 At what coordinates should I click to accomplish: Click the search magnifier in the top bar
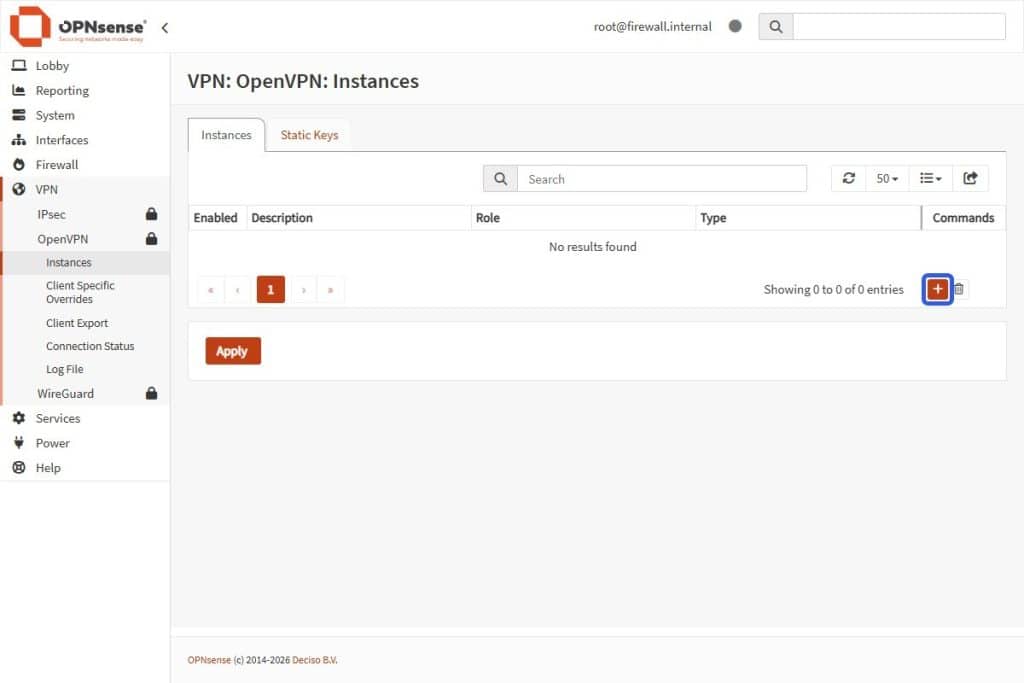pos(776,26)
